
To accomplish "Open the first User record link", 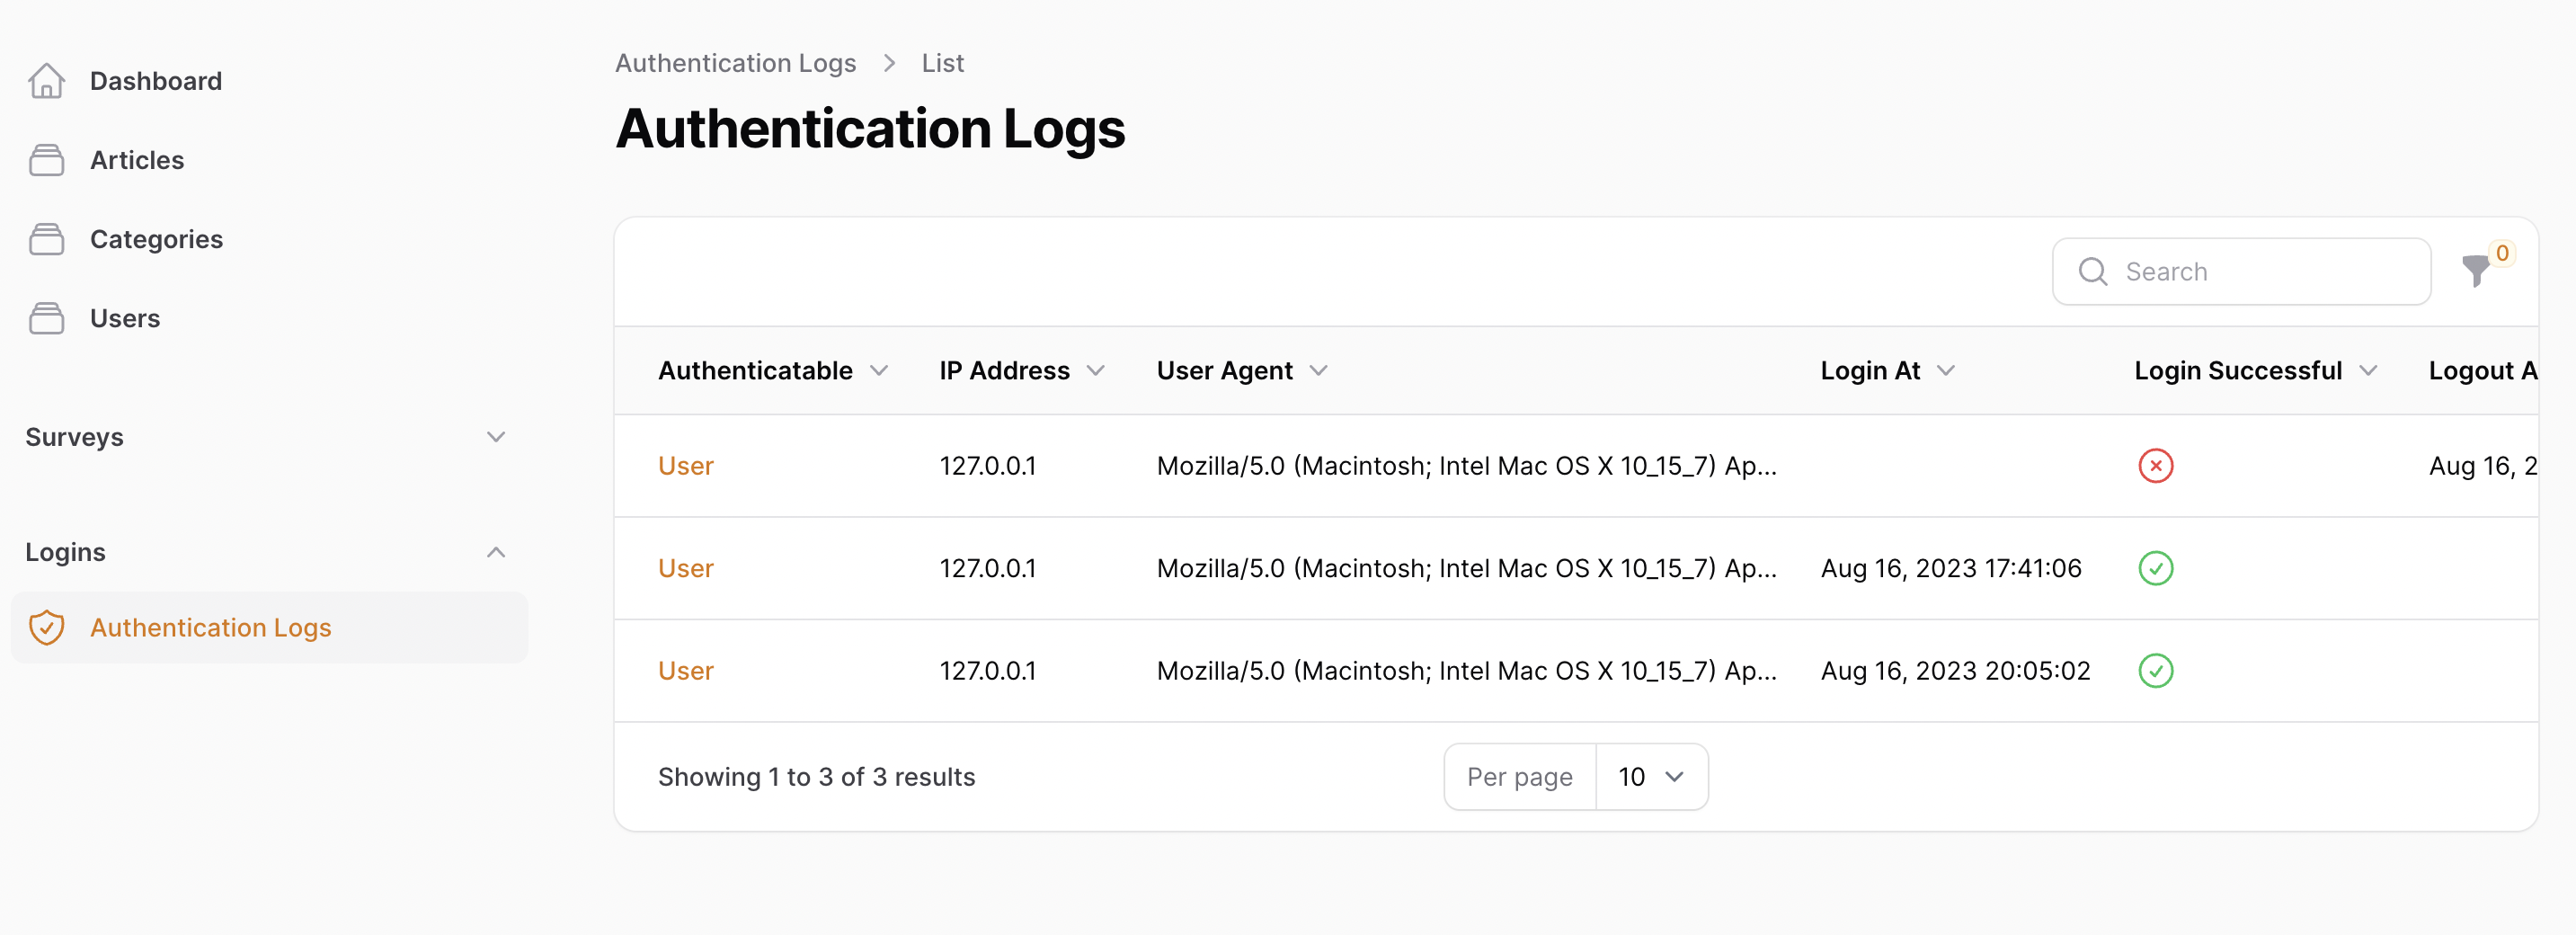I will (685, 465).
